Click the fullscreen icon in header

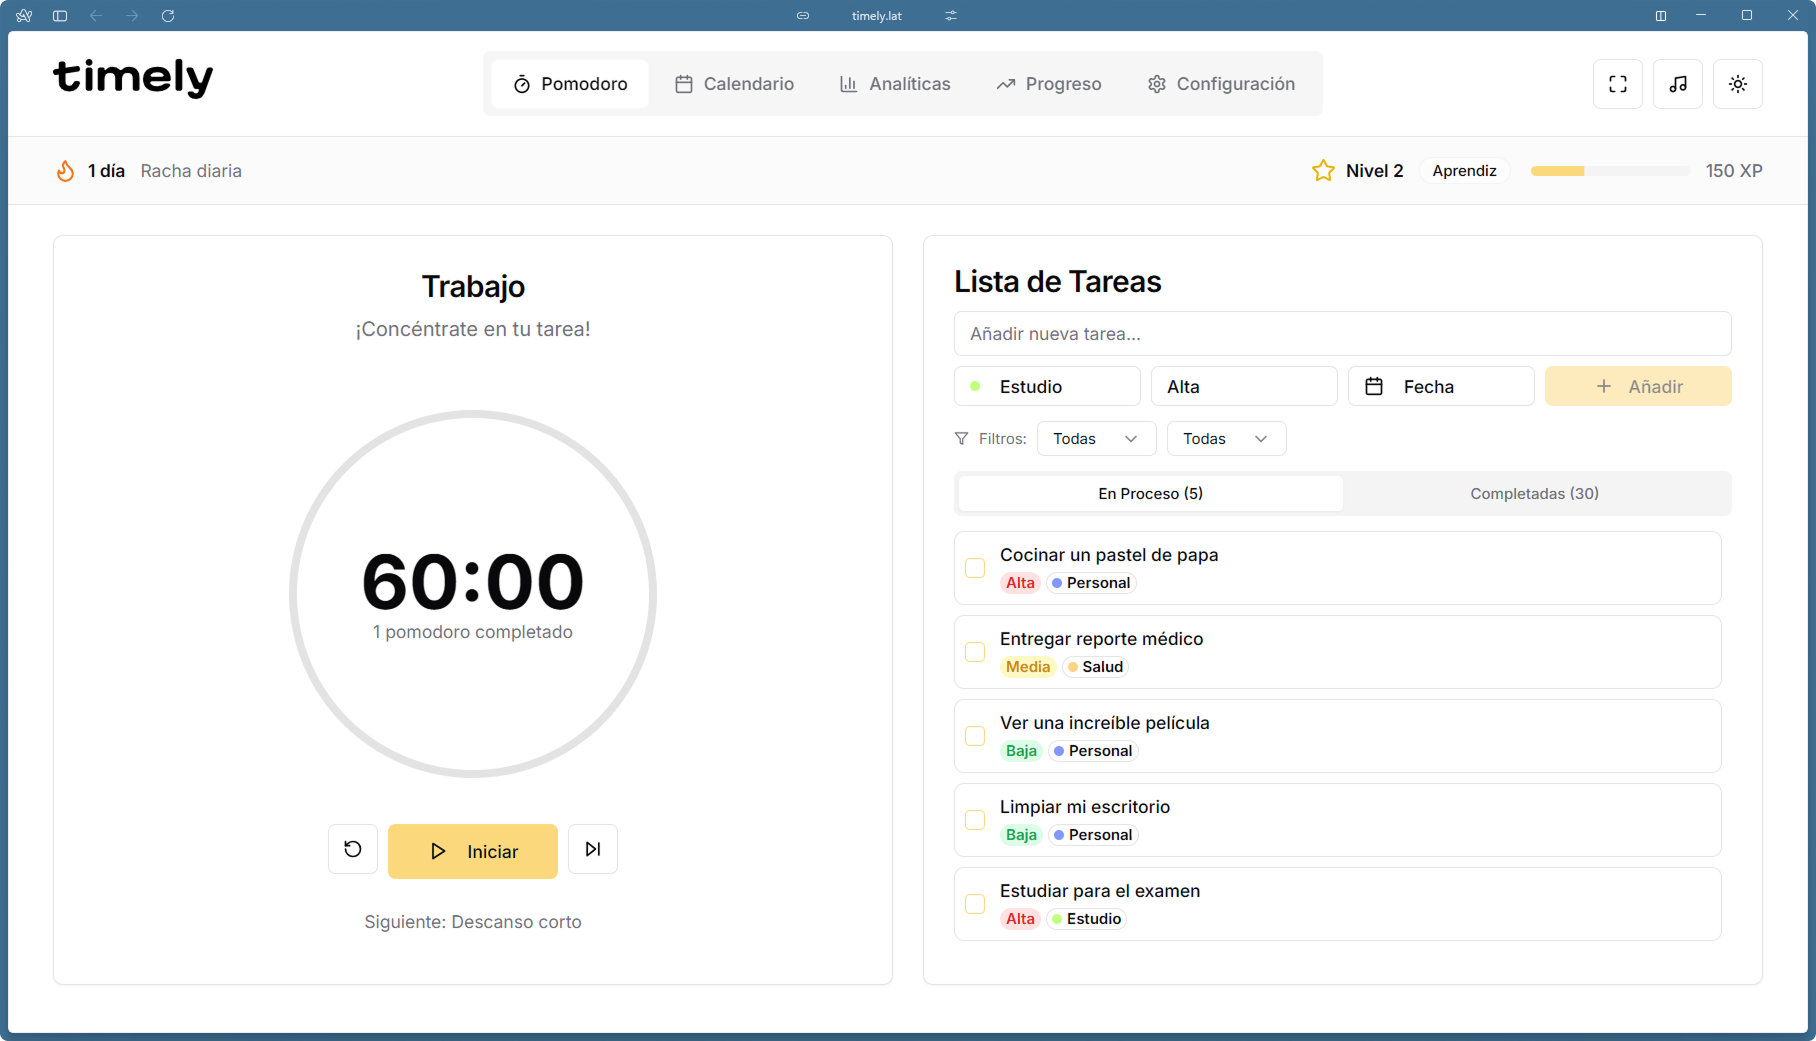pos(1617,84)
